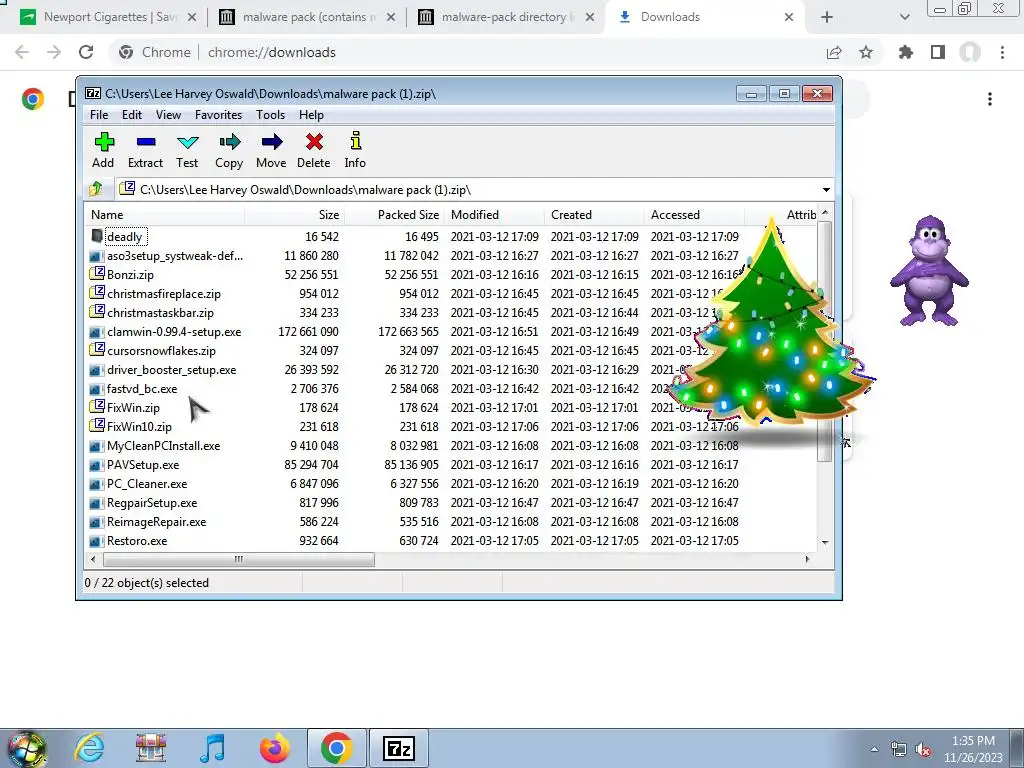Click the share page icon in address bar
1024x768 pixels.
tap(834, 52)
